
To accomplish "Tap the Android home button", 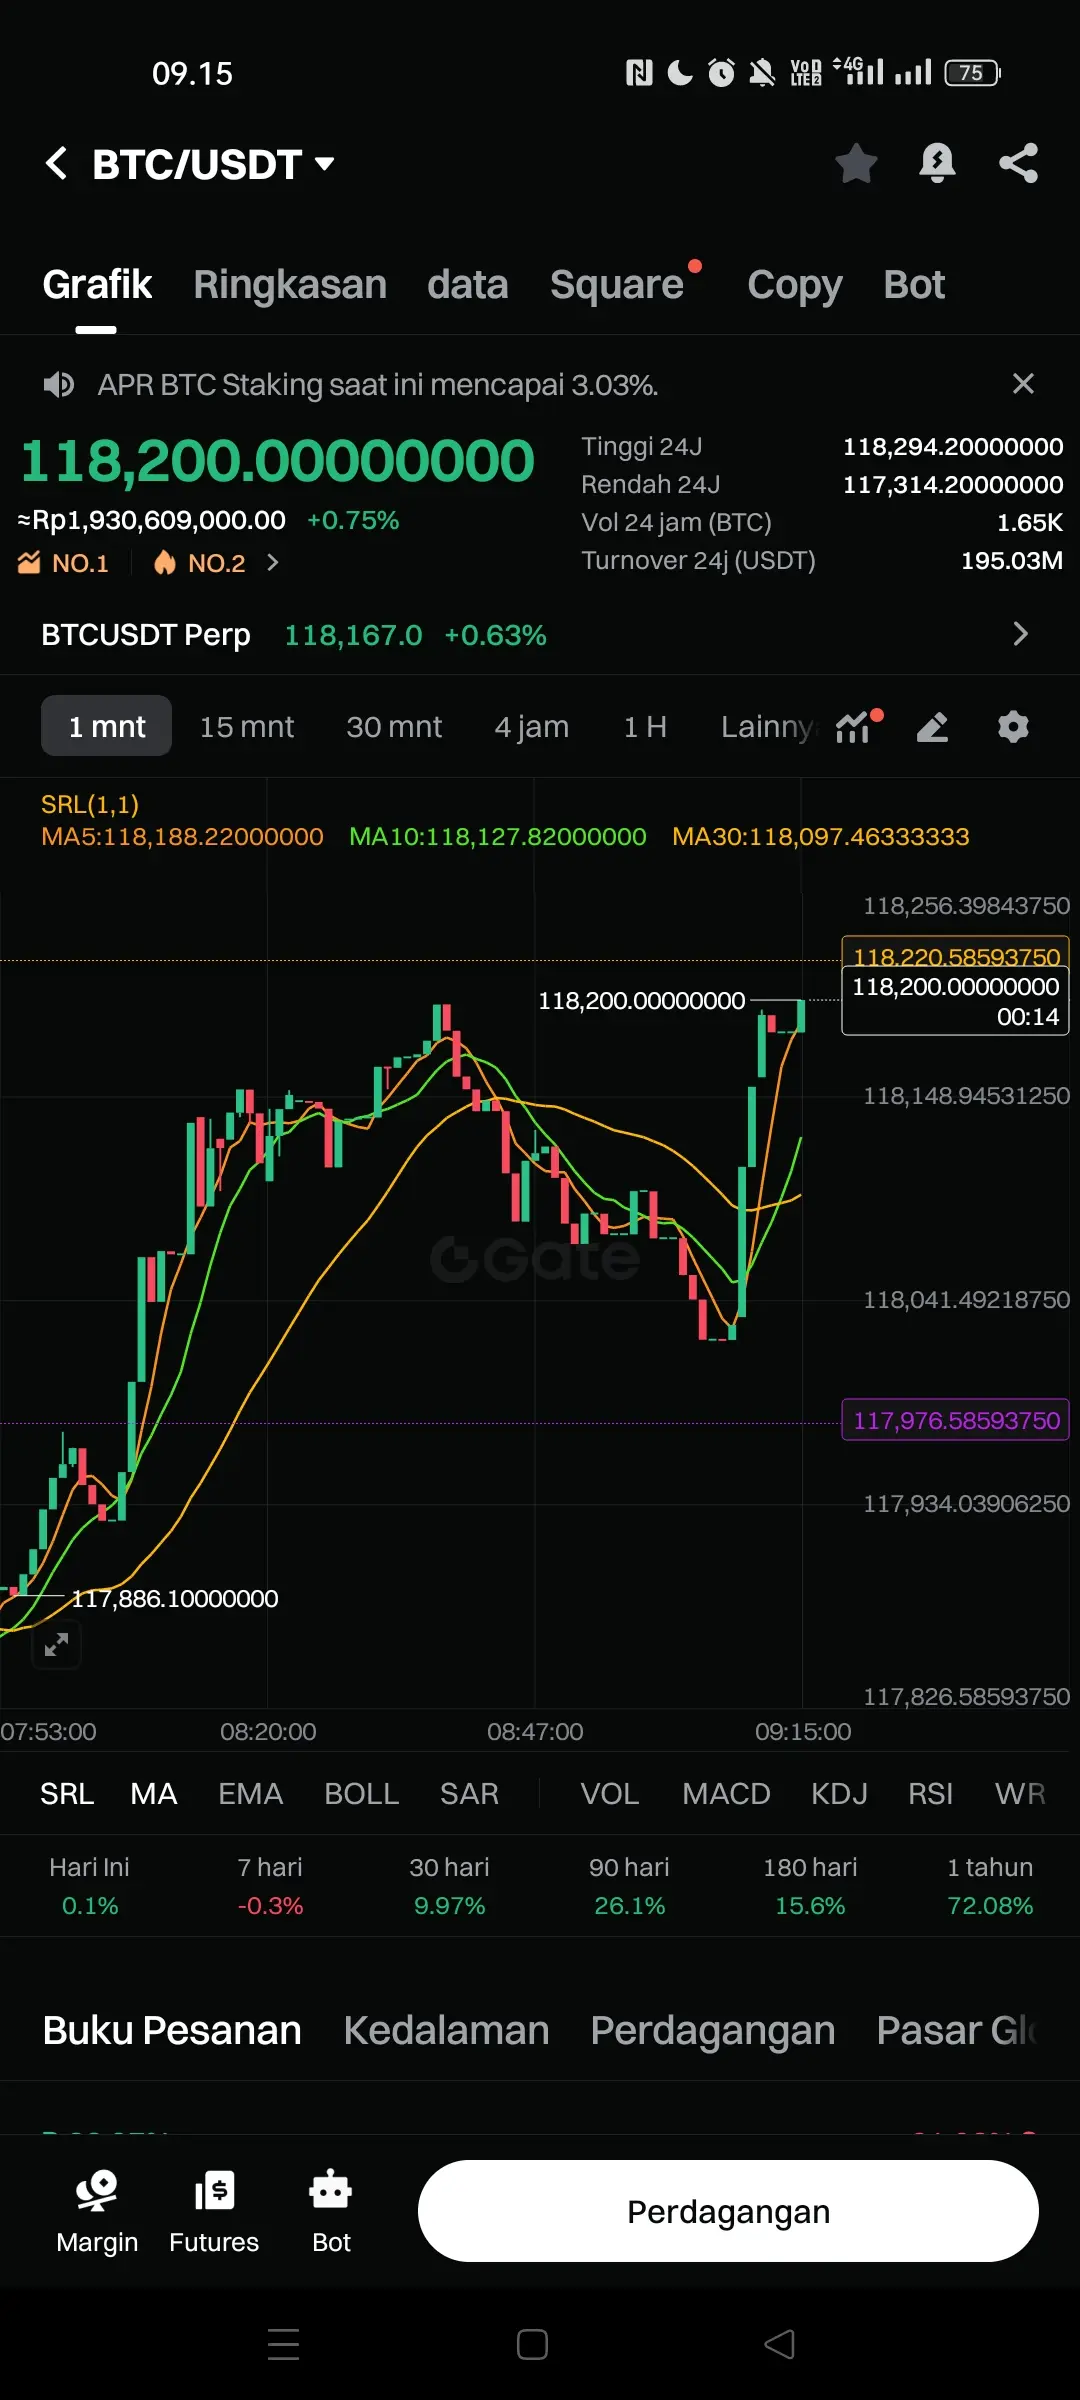I will point(532,2344).
